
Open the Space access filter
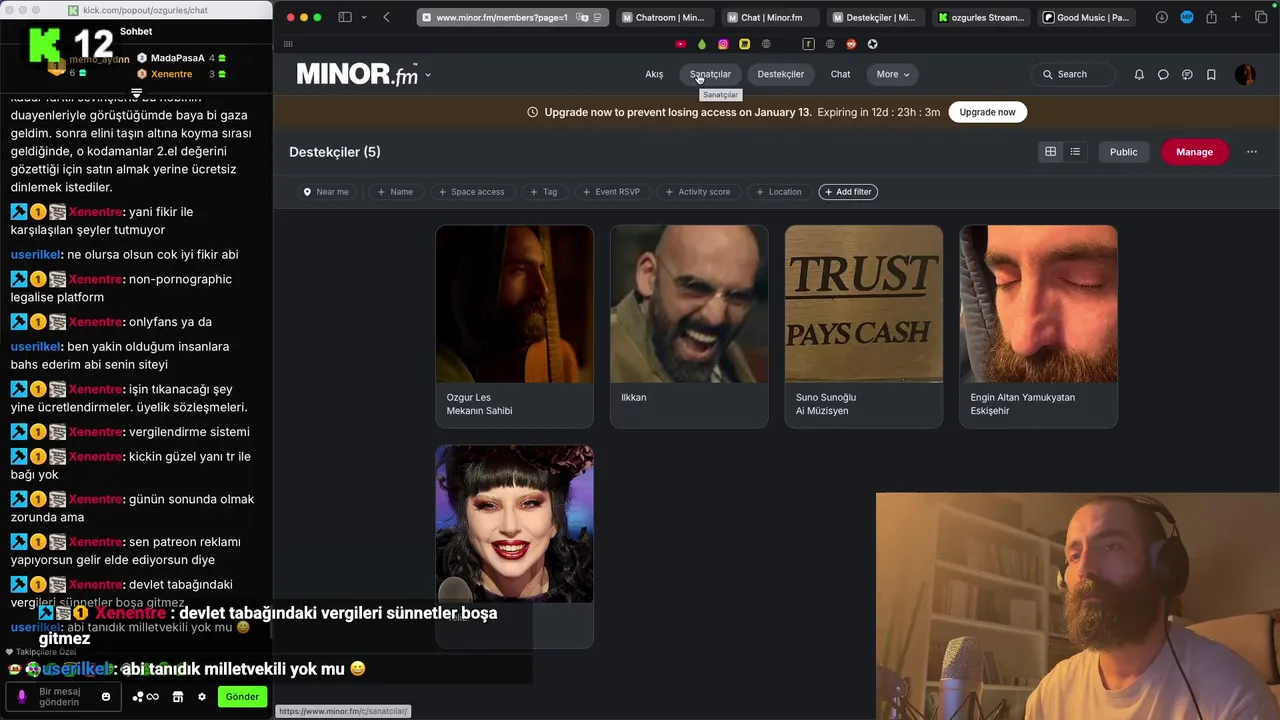472,192
